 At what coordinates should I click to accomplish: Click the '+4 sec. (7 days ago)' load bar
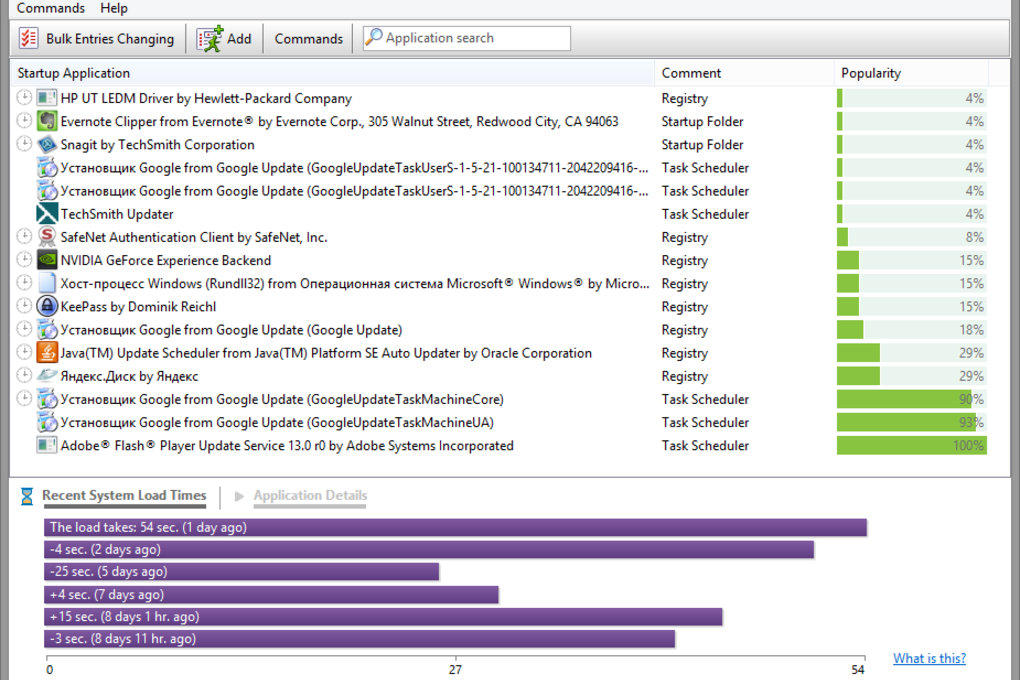pos(271,594)
